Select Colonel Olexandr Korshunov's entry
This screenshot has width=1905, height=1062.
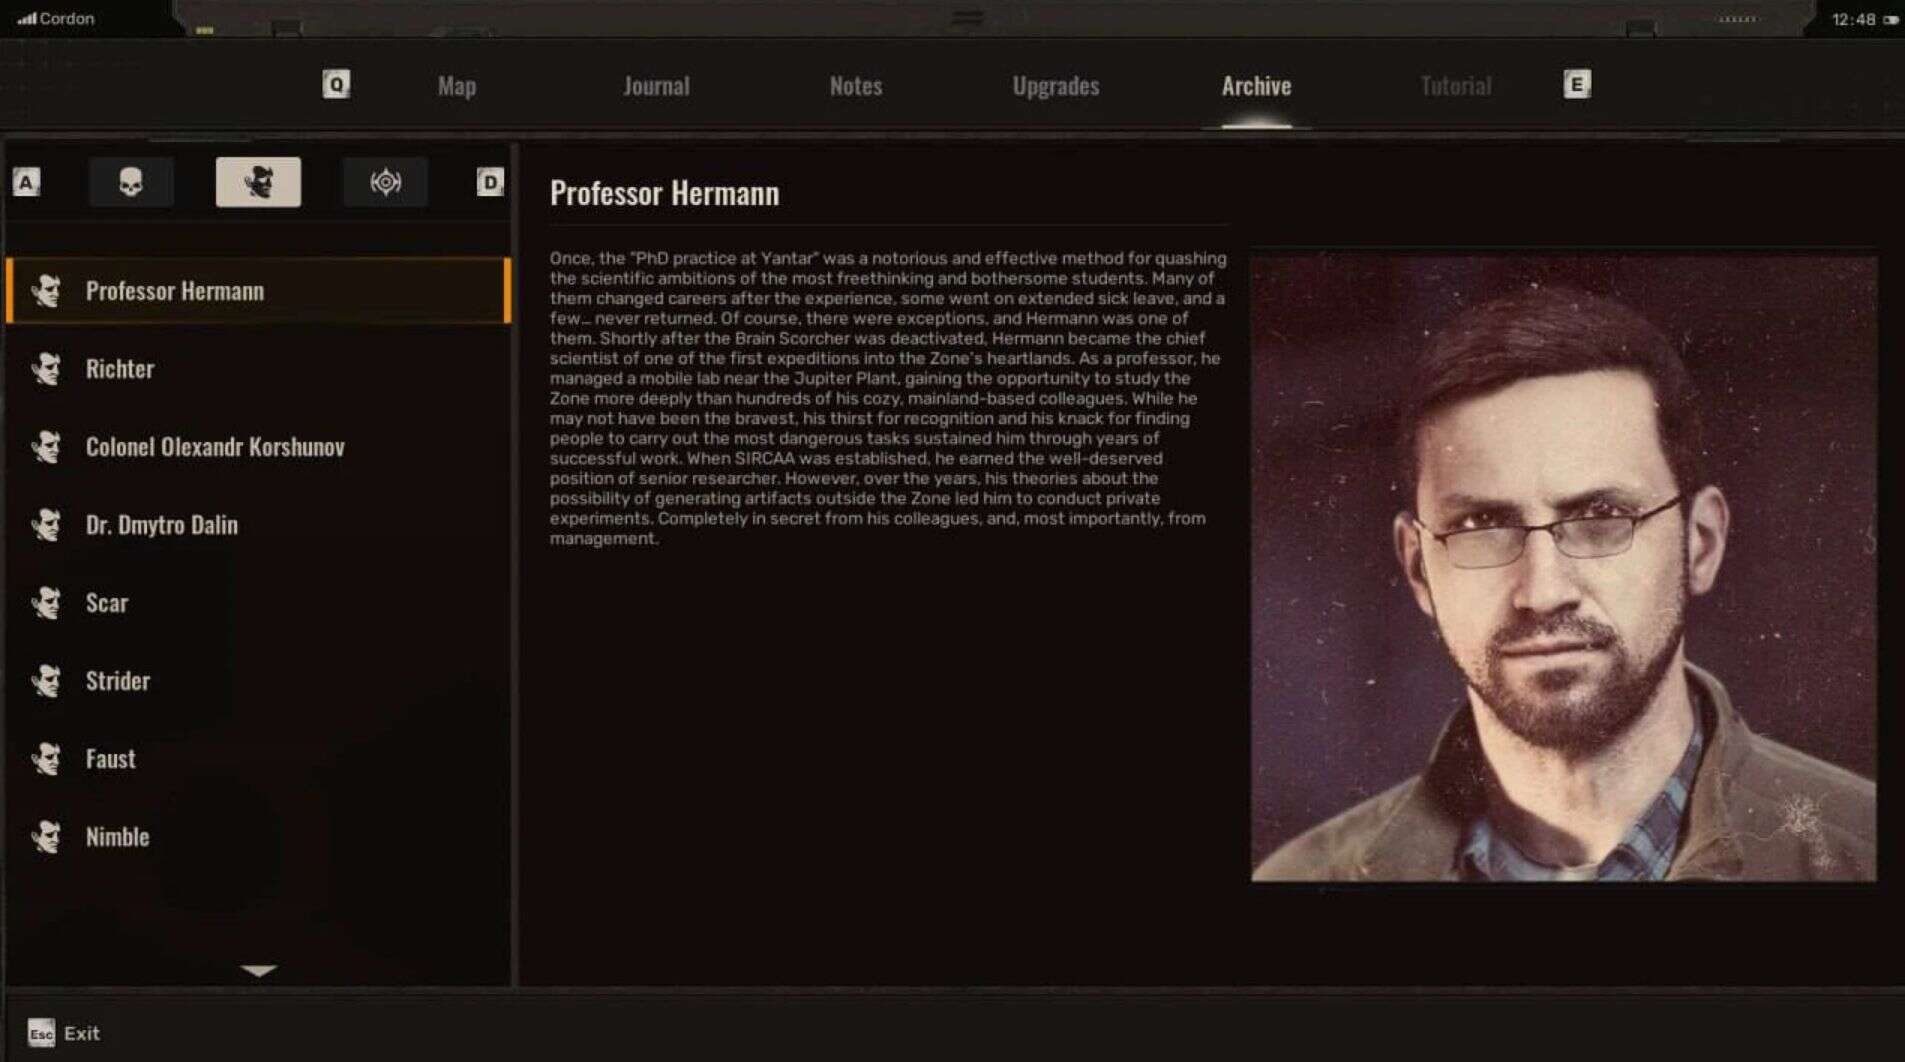[215, 447]
